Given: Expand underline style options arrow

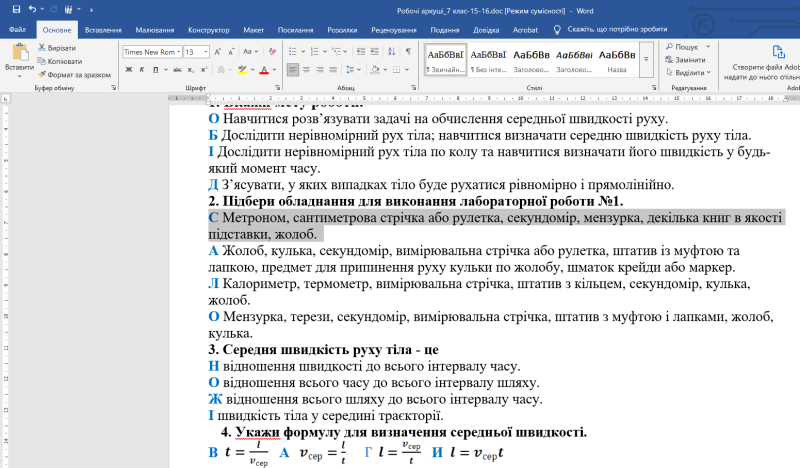Looking at the screenshot, I should pos(166,70).
